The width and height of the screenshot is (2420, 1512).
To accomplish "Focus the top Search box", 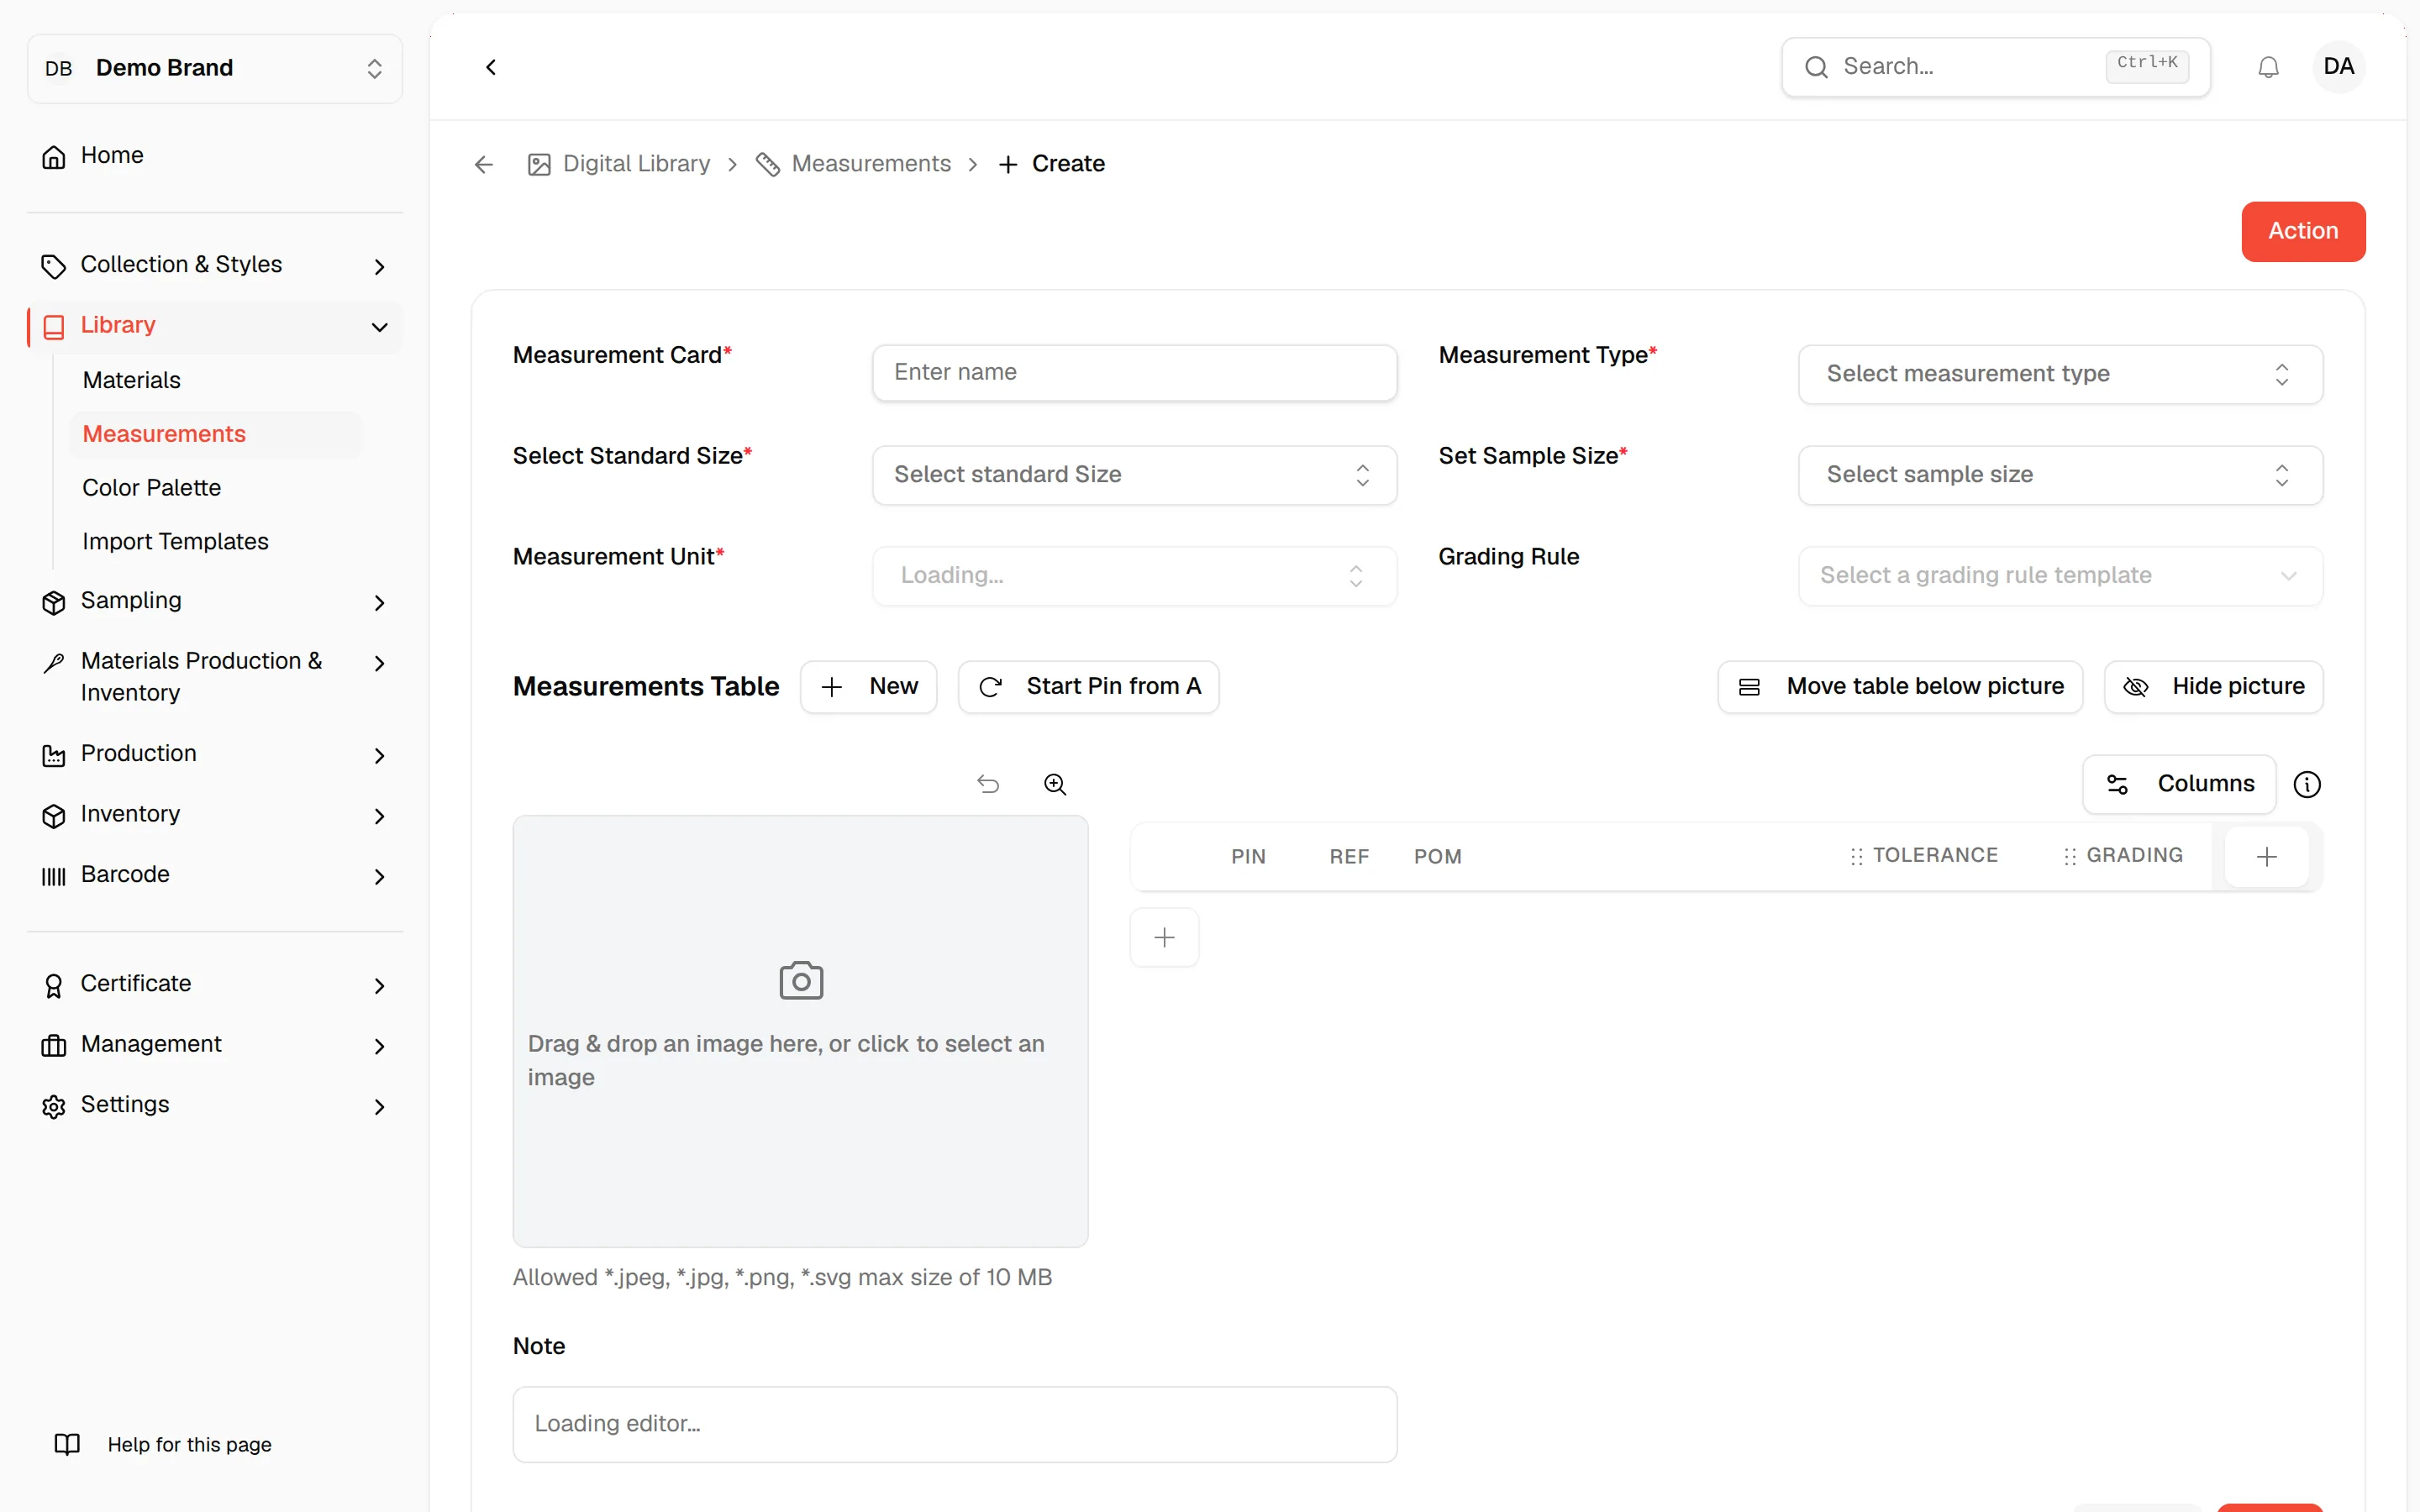I will coord(1995,67).
